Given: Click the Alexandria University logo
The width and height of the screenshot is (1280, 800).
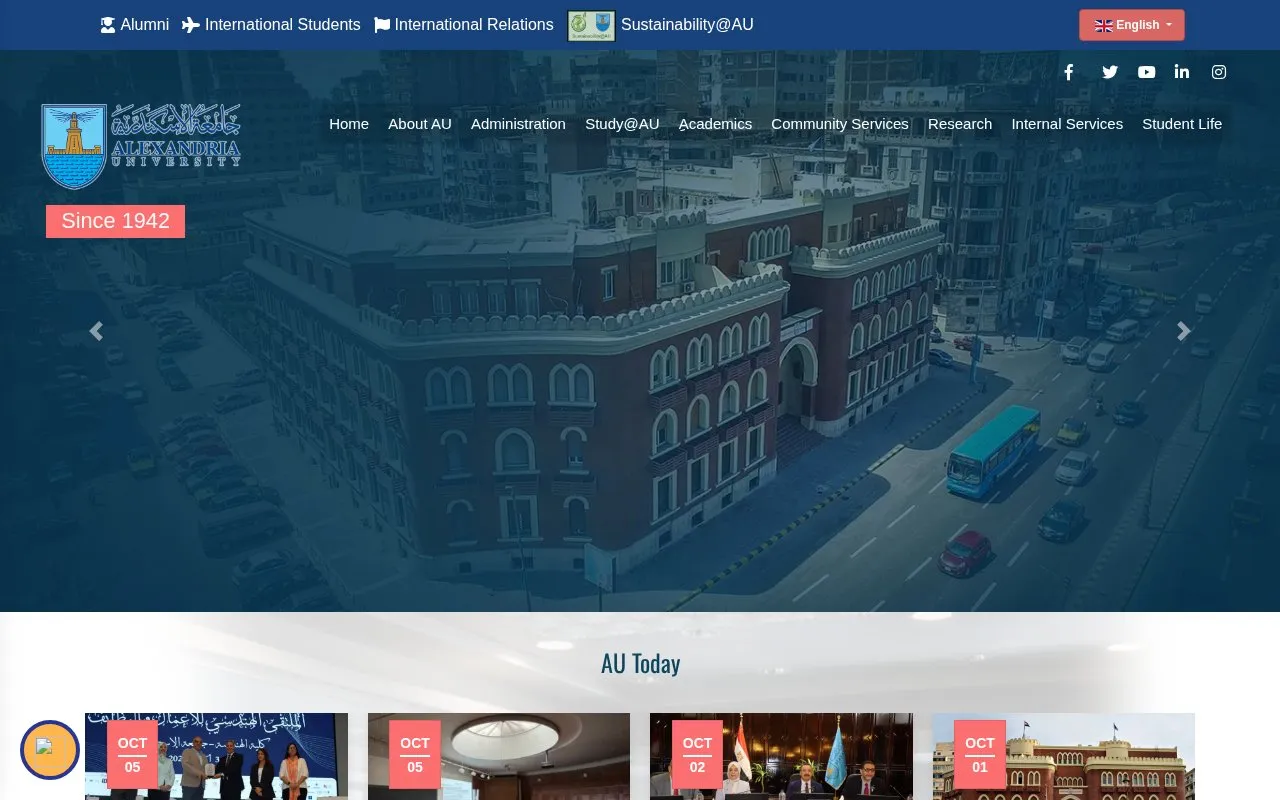Looking at the screenshot, I should pyautogui.click(x=141, y=146).
